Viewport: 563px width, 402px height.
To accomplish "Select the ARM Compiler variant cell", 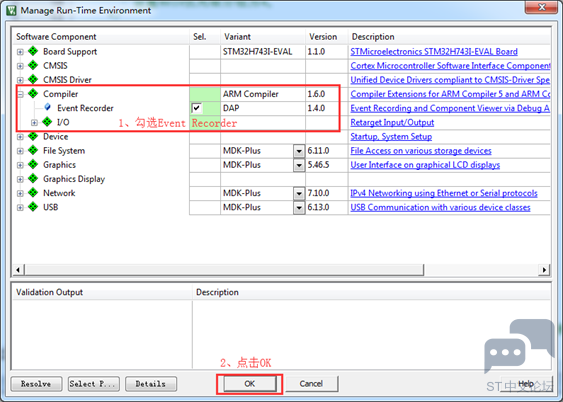I will point(263,94).
